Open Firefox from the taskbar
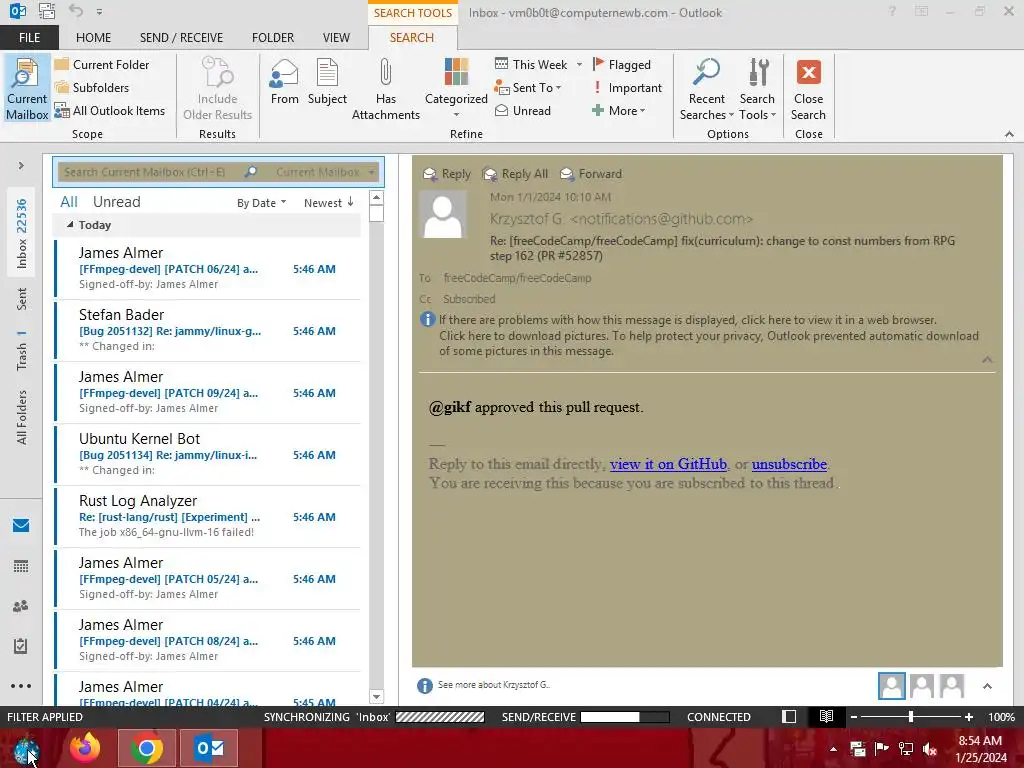 (85, 748)
